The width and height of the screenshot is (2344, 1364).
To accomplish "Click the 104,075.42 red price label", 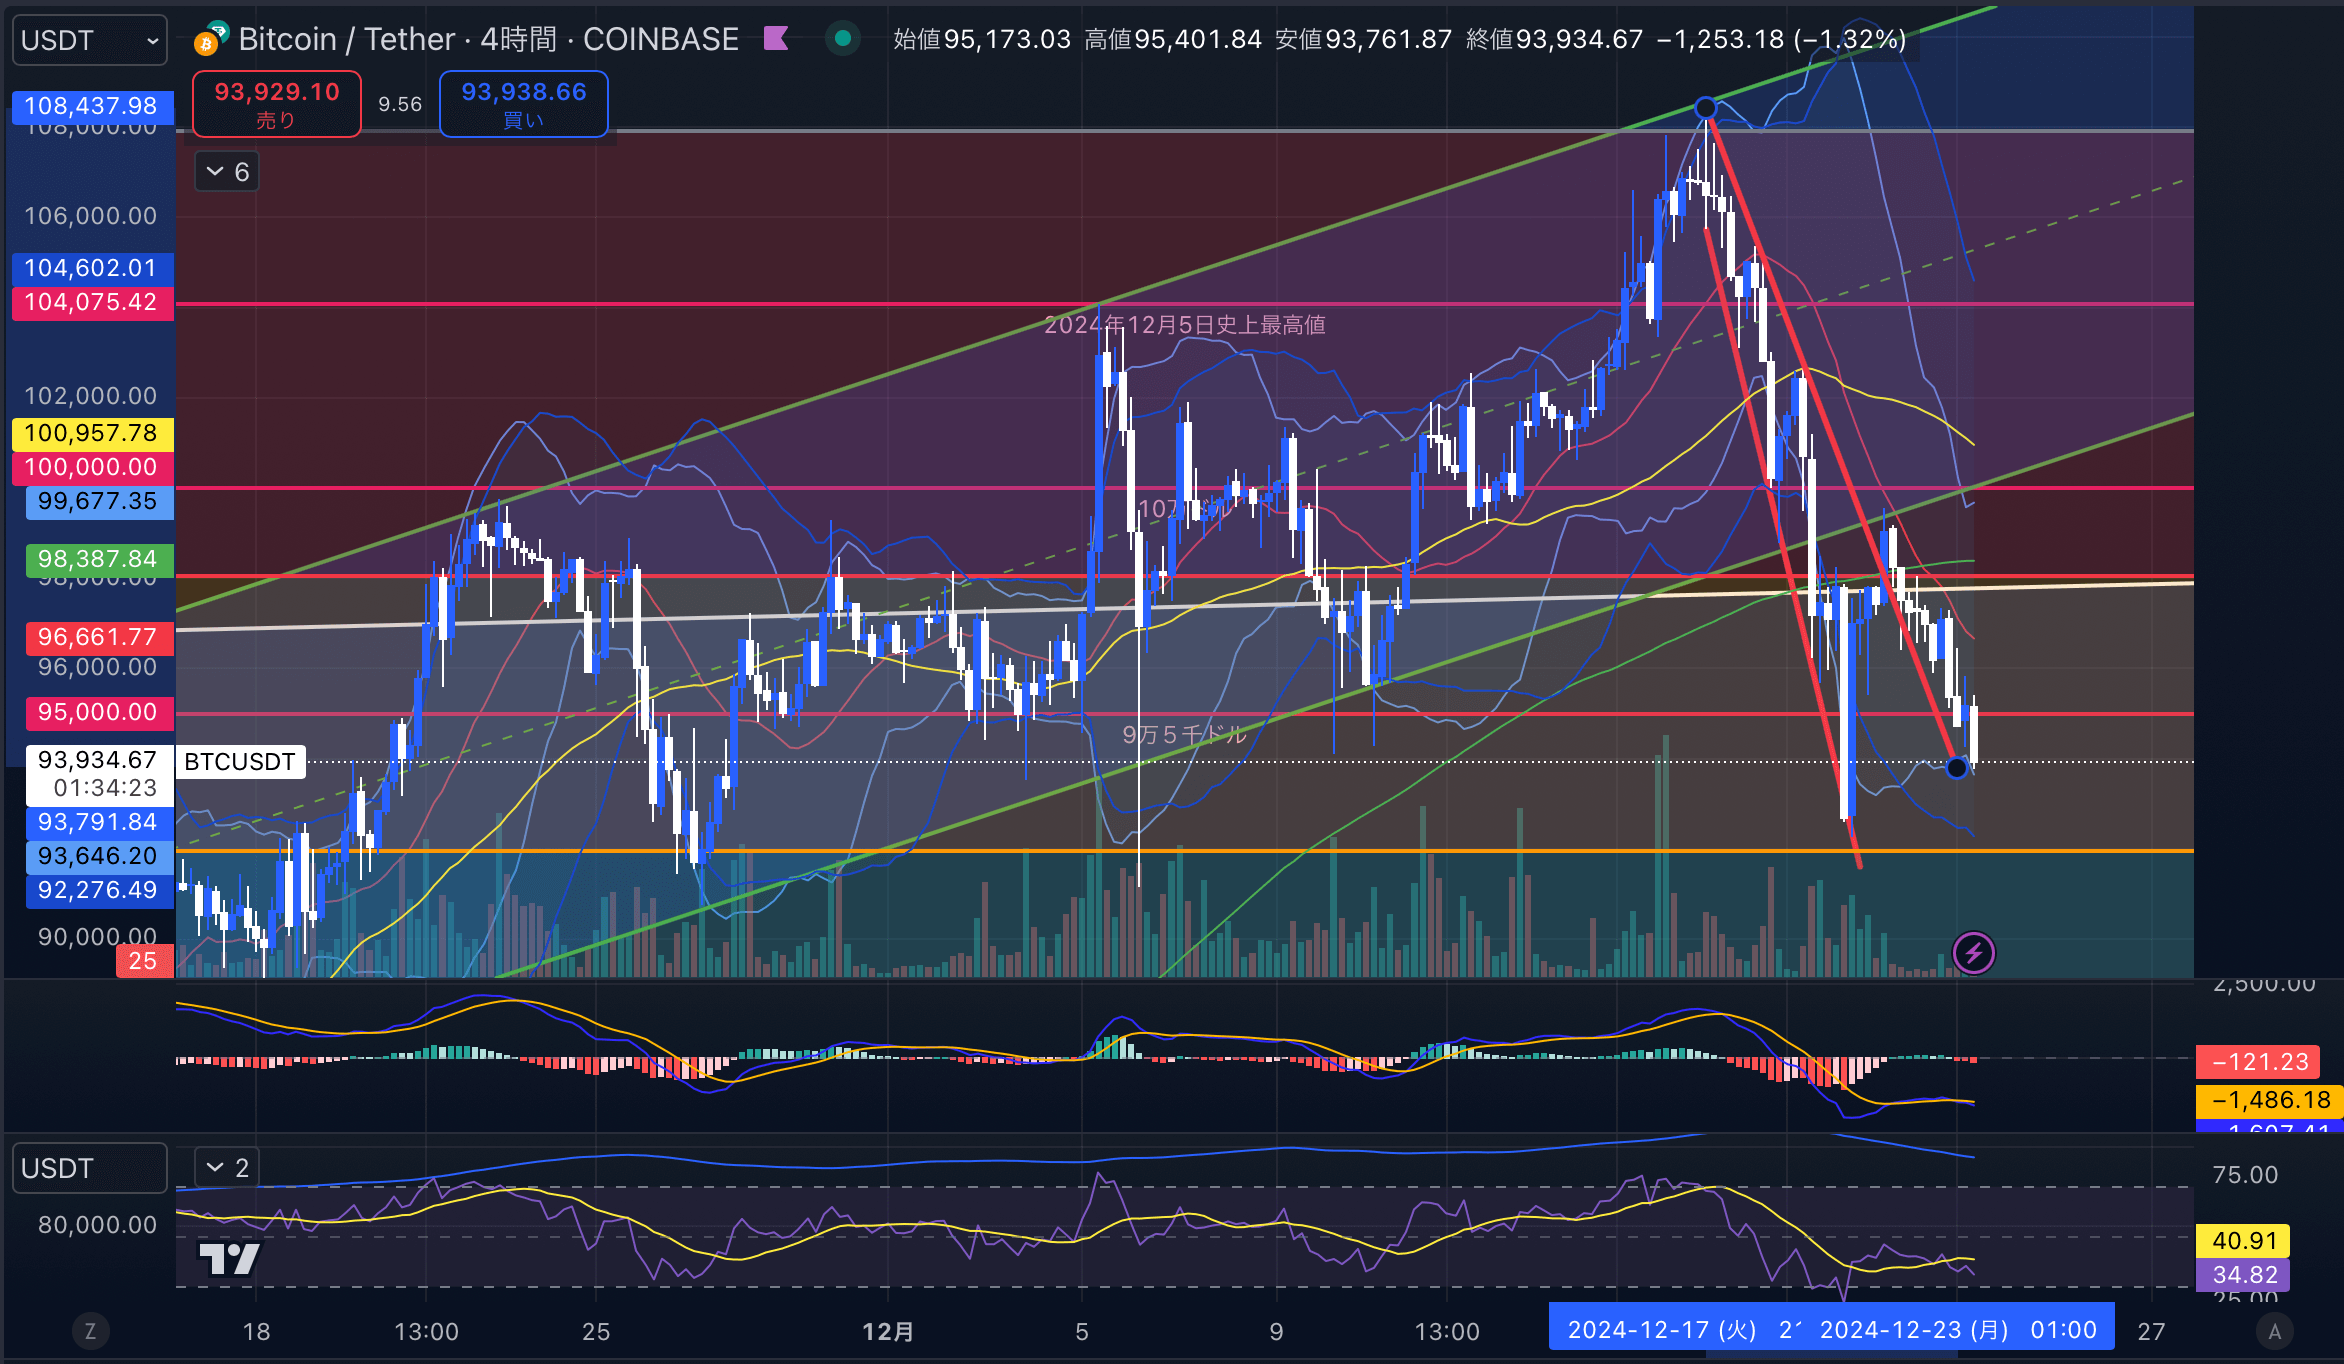I will [x=92, y=302].
